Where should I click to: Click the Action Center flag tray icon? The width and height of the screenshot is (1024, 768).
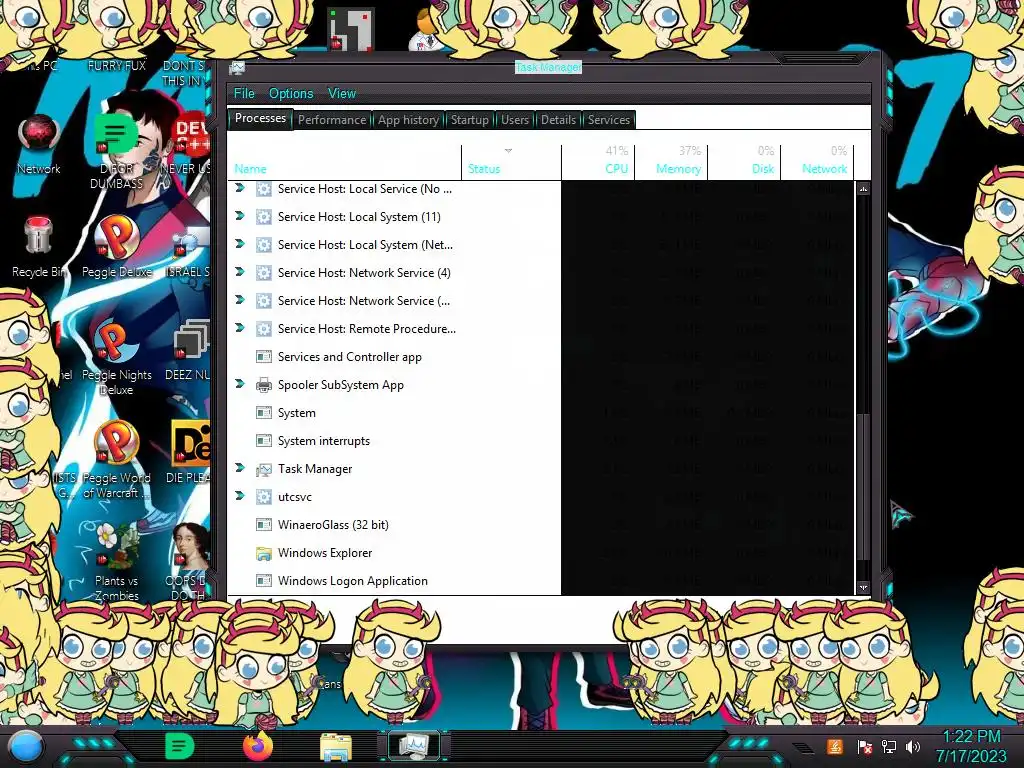(864, 746)
